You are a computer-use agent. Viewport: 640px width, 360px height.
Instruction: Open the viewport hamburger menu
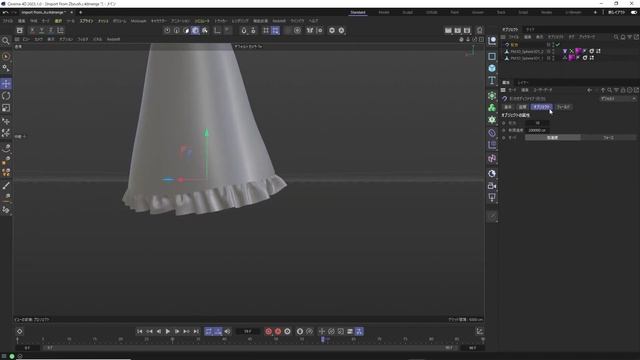pos(17,40)
